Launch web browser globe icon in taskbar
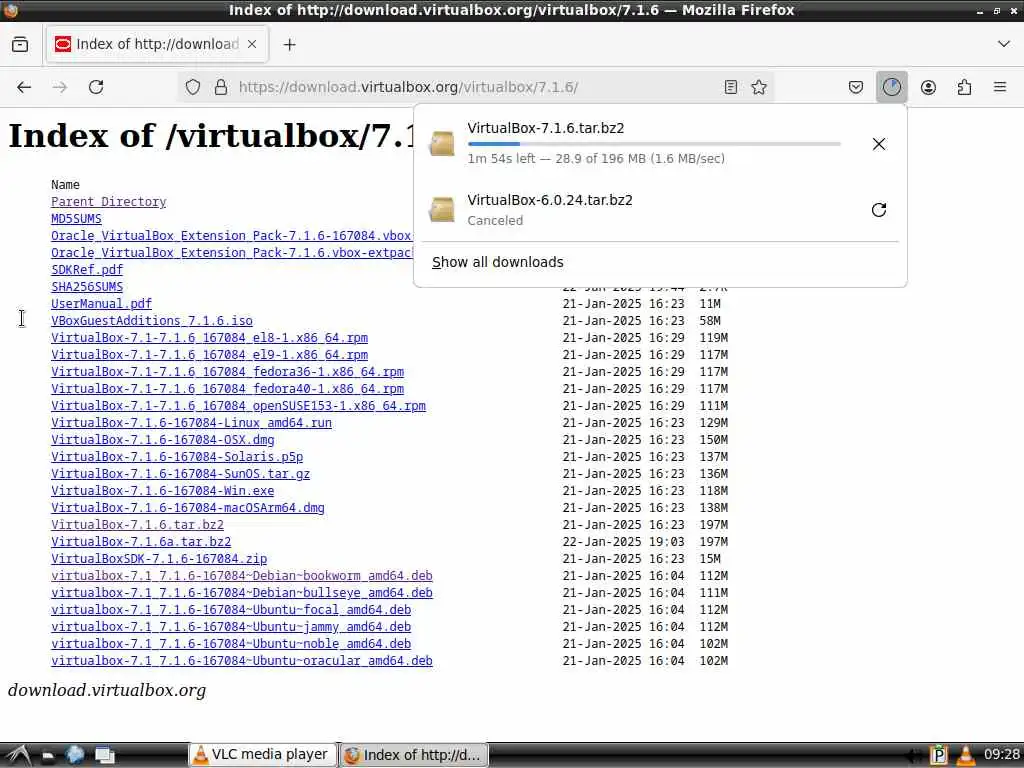Screen dimensions: 1024x768 click(75, 755)
